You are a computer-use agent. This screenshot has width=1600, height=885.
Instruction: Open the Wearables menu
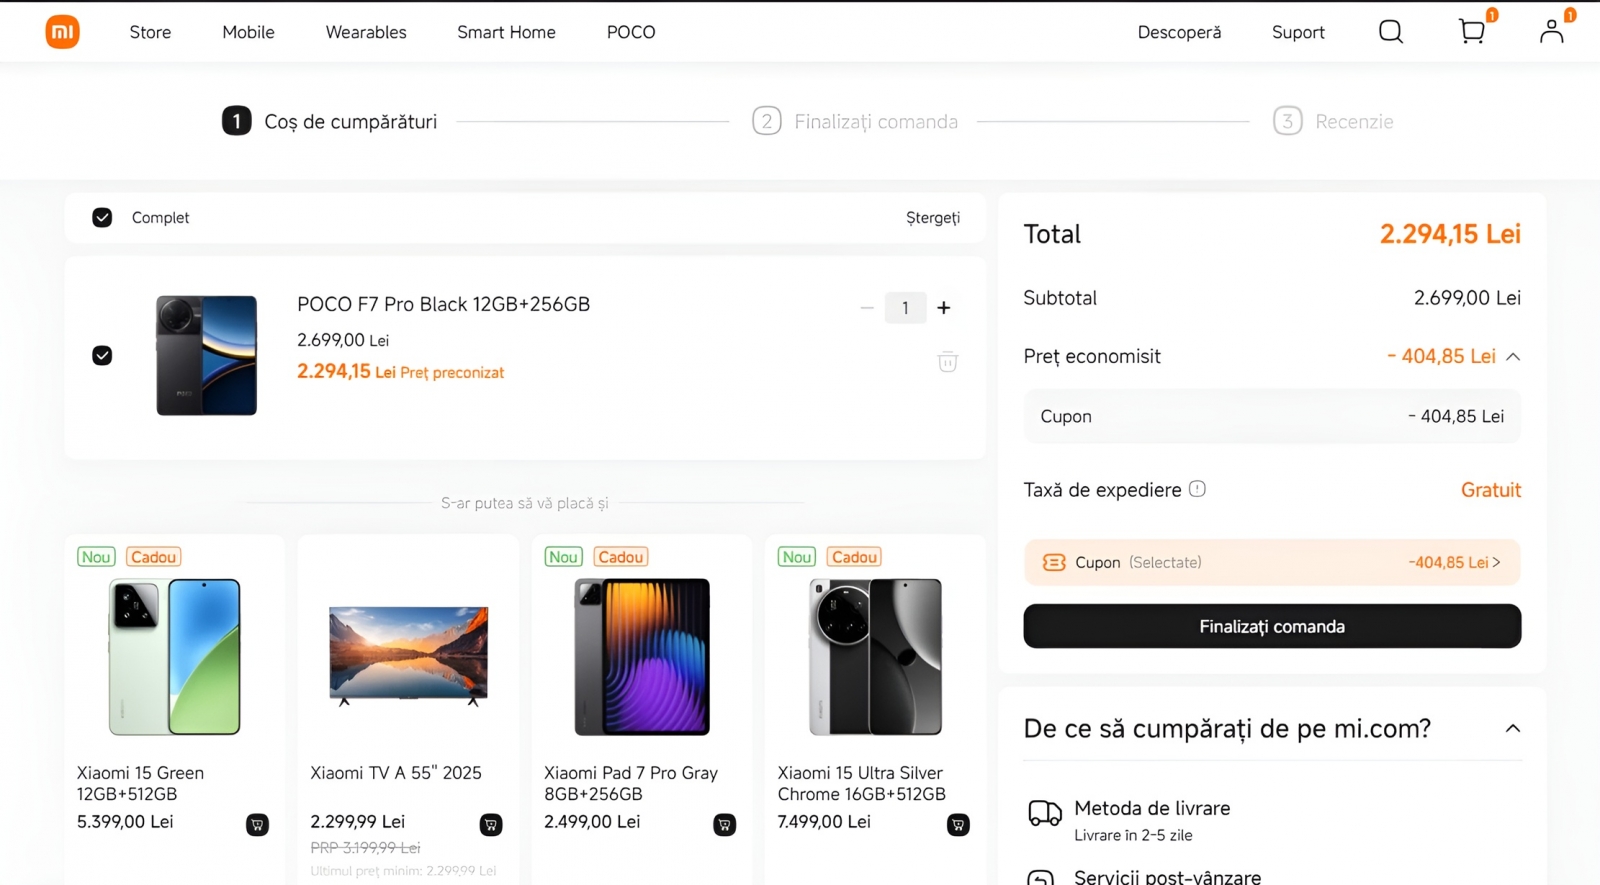click(366, 32)
